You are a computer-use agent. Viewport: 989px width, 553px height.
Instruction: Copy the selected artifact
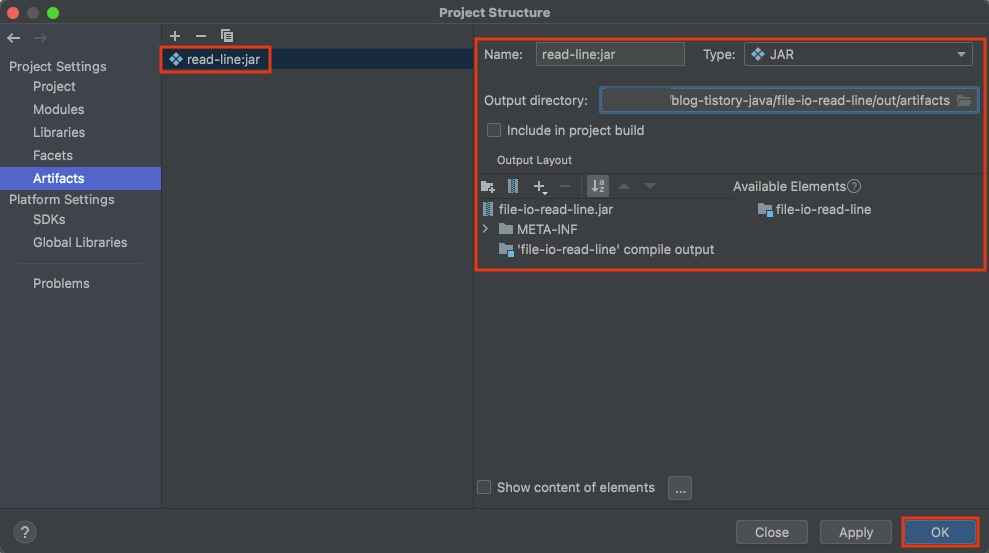point(227,36)
